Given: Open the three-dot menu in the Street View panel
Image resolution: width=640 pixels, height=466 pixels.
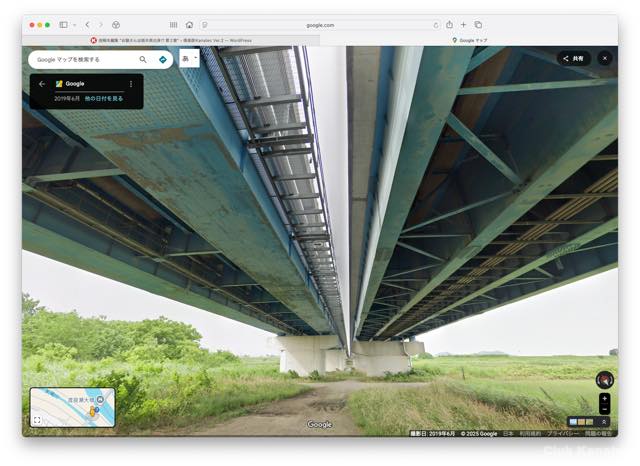Looking at the screenshot, I should point(130,84).
